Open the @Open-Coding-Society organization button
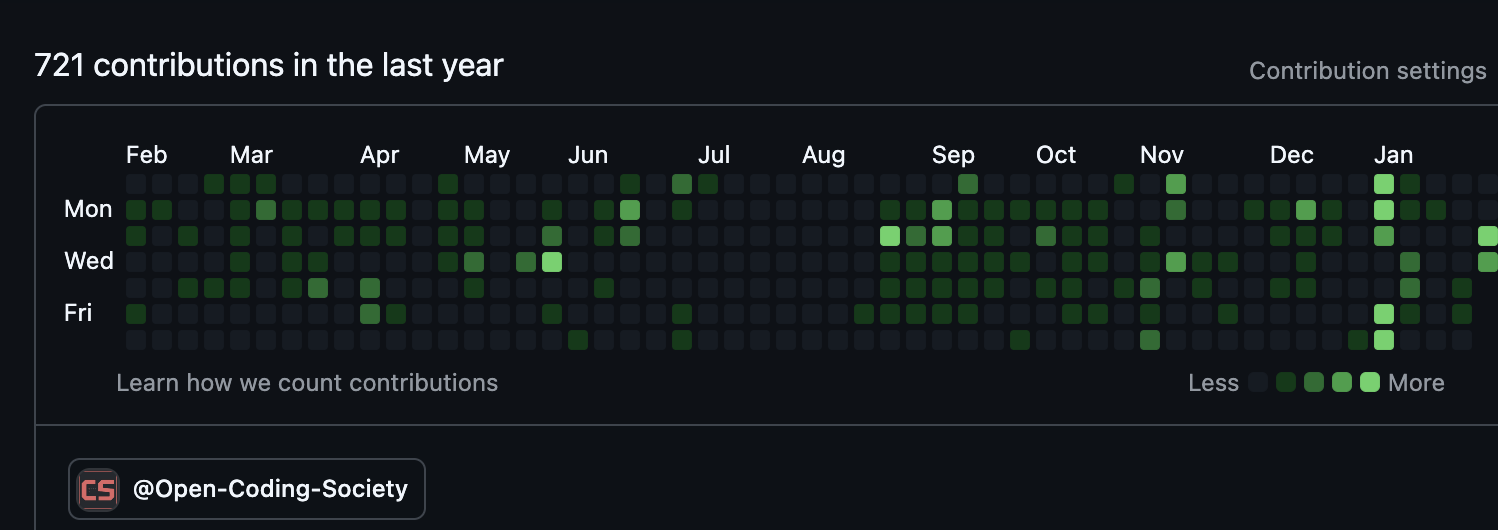The image size is (1498, 530). pos(247,489)
